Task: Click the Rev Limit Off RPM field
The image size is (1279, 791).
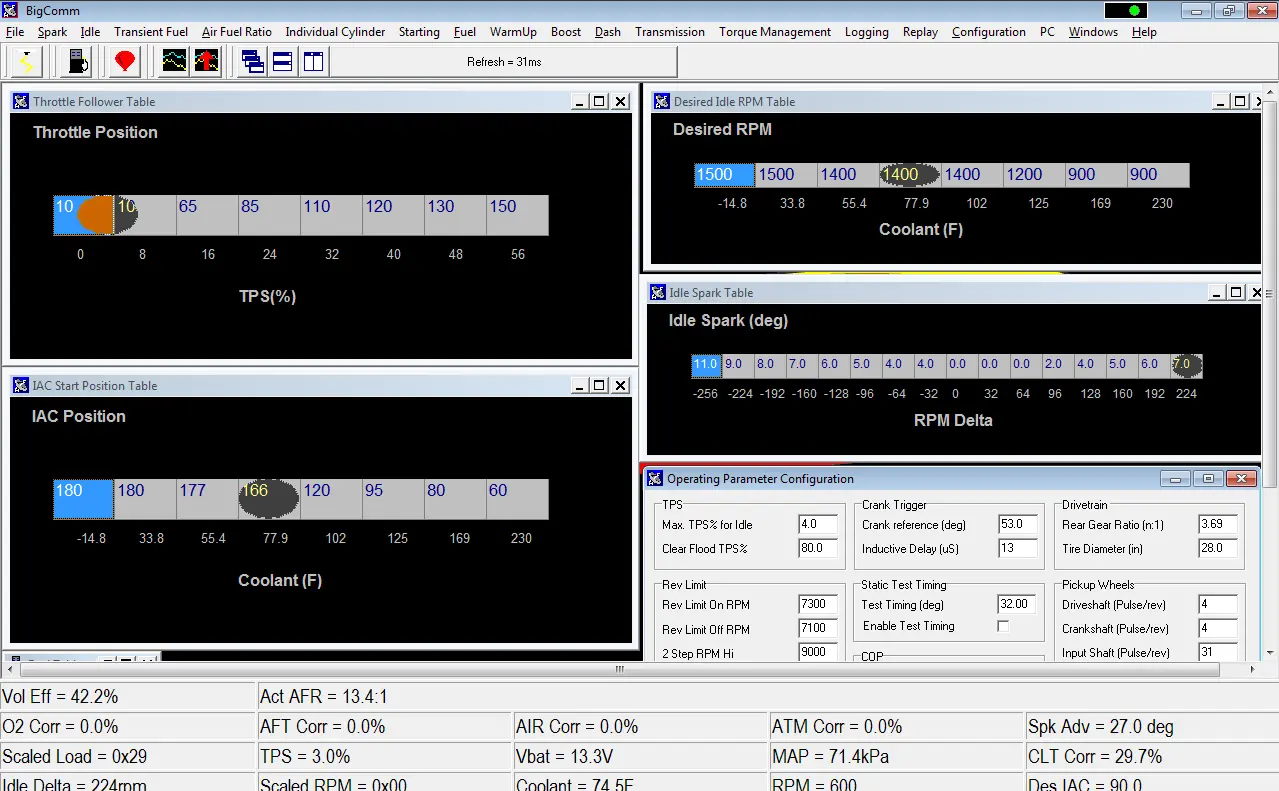Action: click(x=818, y=628)
